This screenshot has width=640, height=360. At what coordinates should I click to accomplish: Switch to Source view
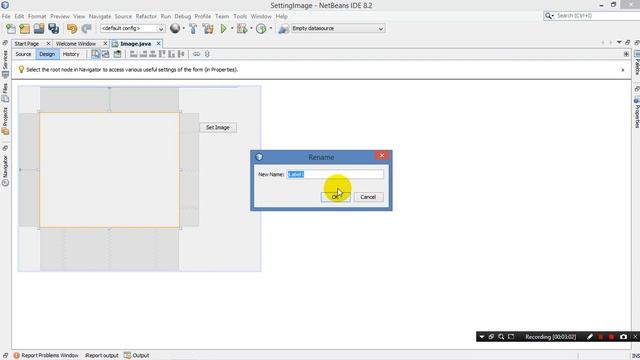[x=23, y=54]
